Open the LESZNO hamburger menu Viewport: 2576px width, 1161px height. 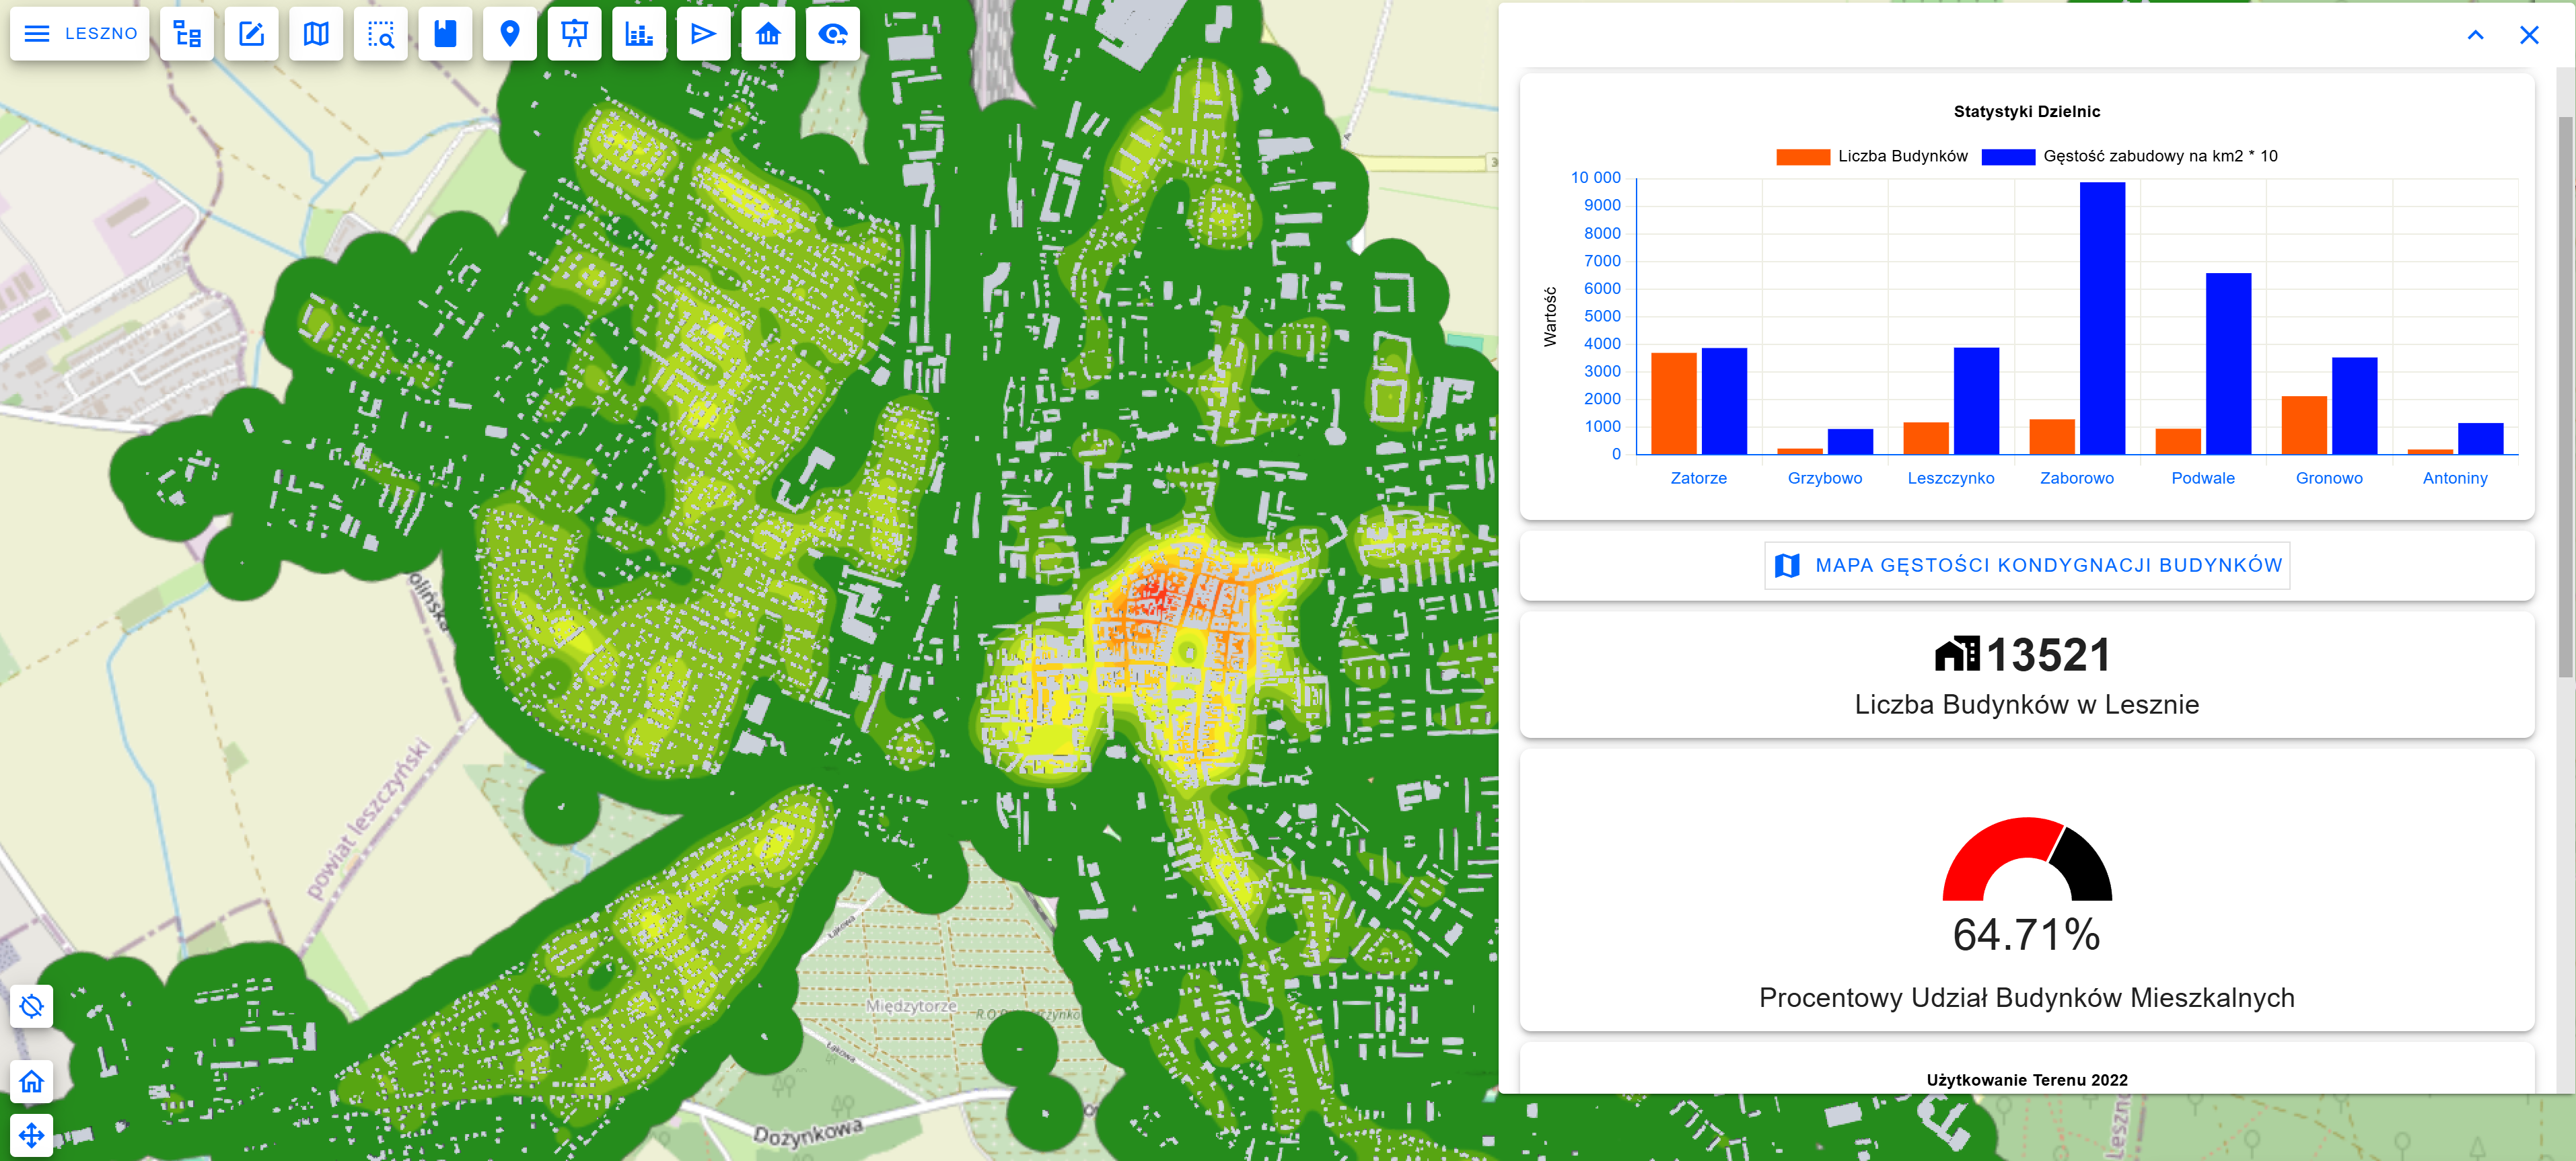point(79,34)
